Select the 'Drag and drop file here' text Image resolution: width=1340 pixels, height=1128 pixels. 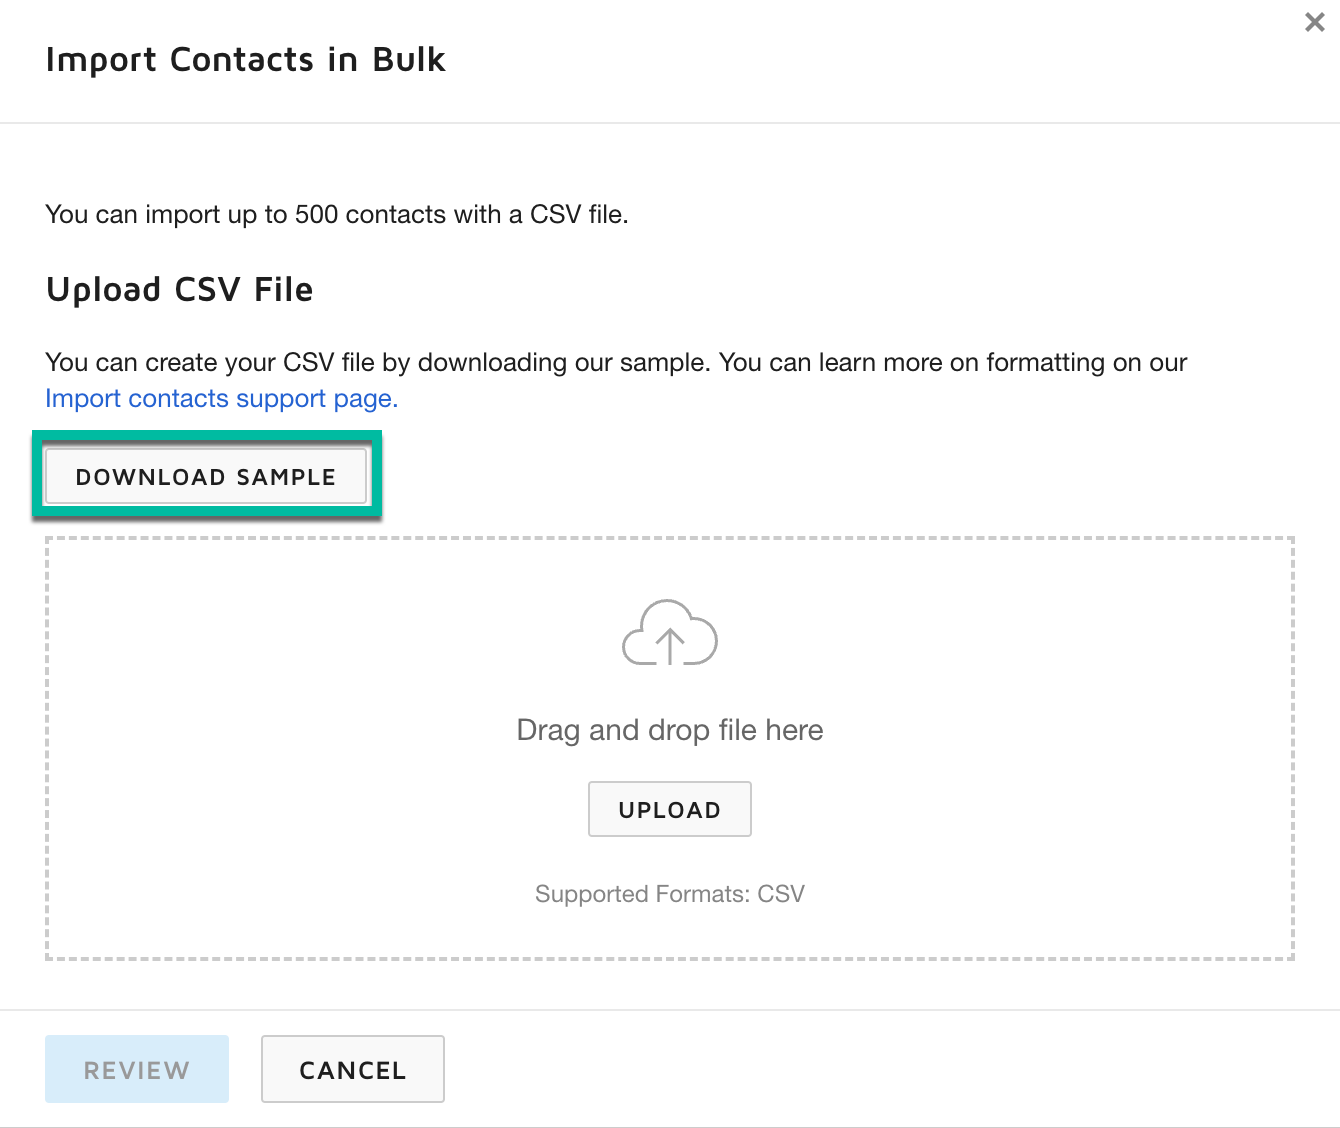669,730
